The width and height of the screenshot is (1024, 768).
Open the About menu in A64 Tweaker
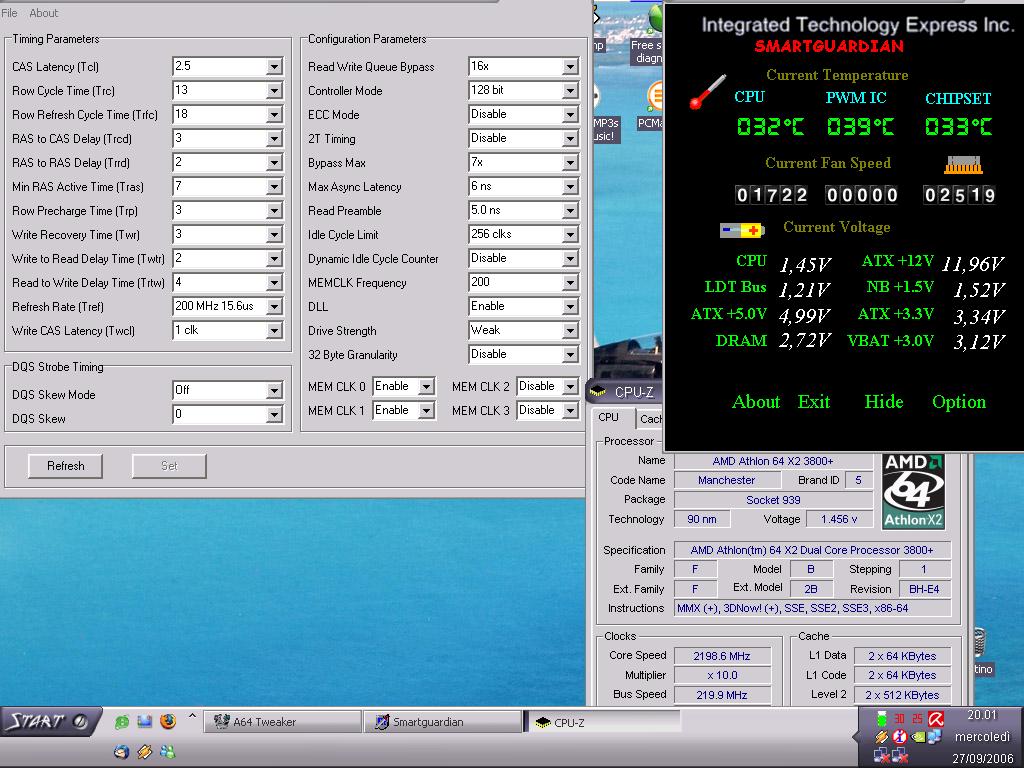pyautogui.click(x=43, y=13)
